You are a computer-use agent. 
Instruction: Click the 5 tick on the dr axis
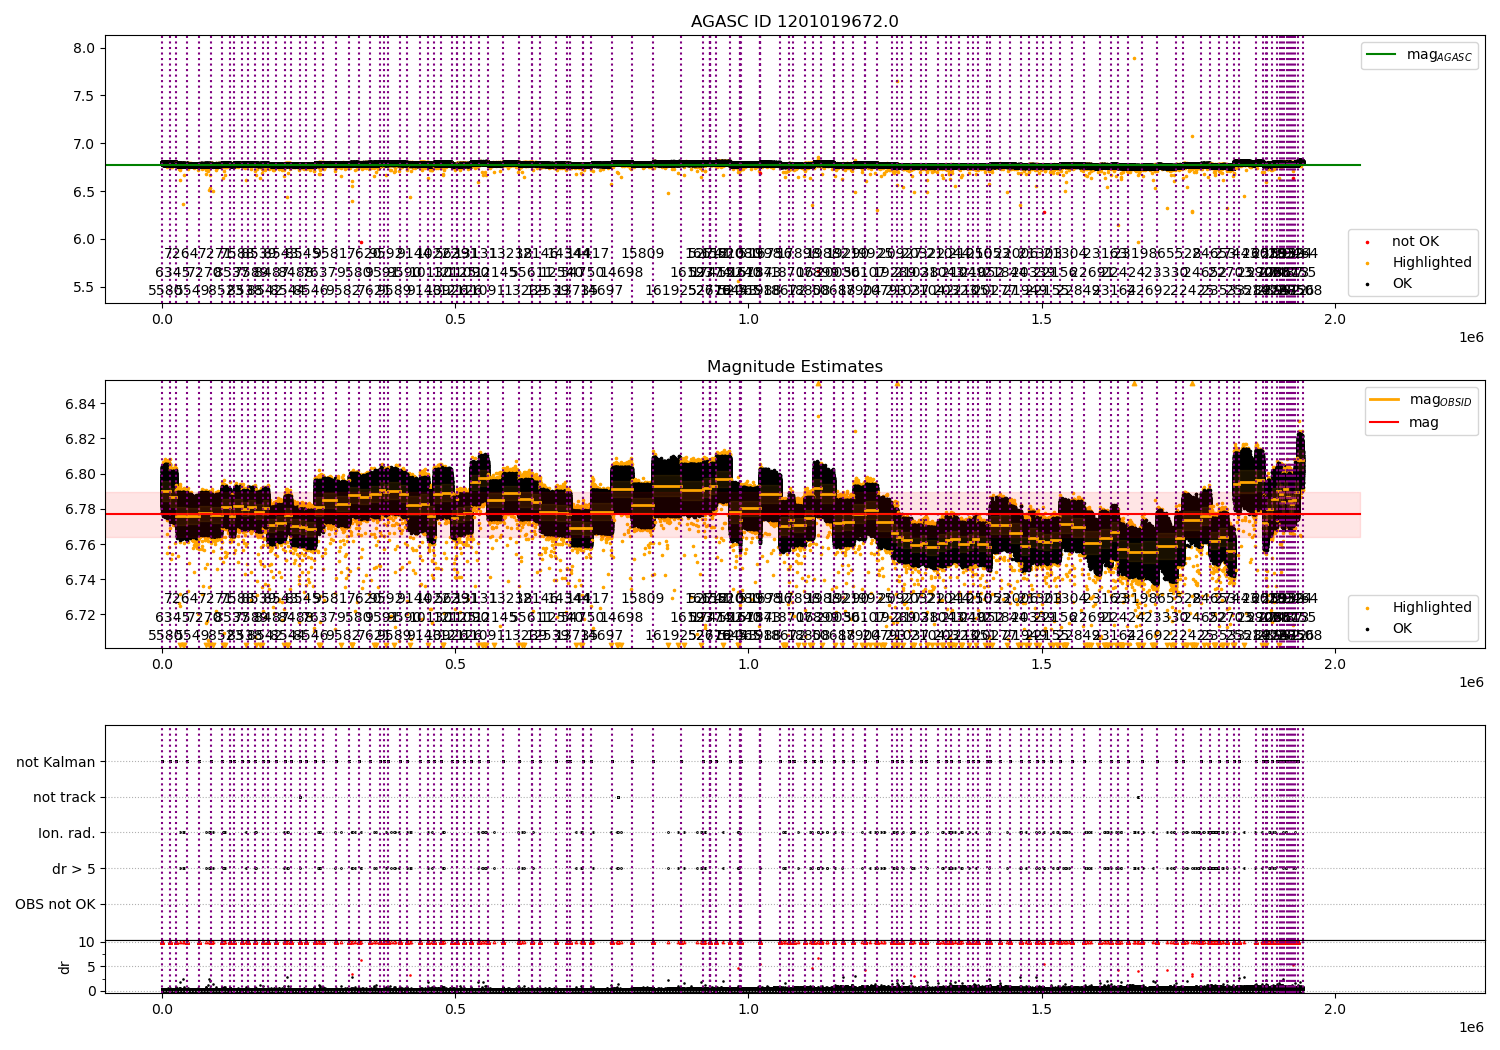point(91,966)
